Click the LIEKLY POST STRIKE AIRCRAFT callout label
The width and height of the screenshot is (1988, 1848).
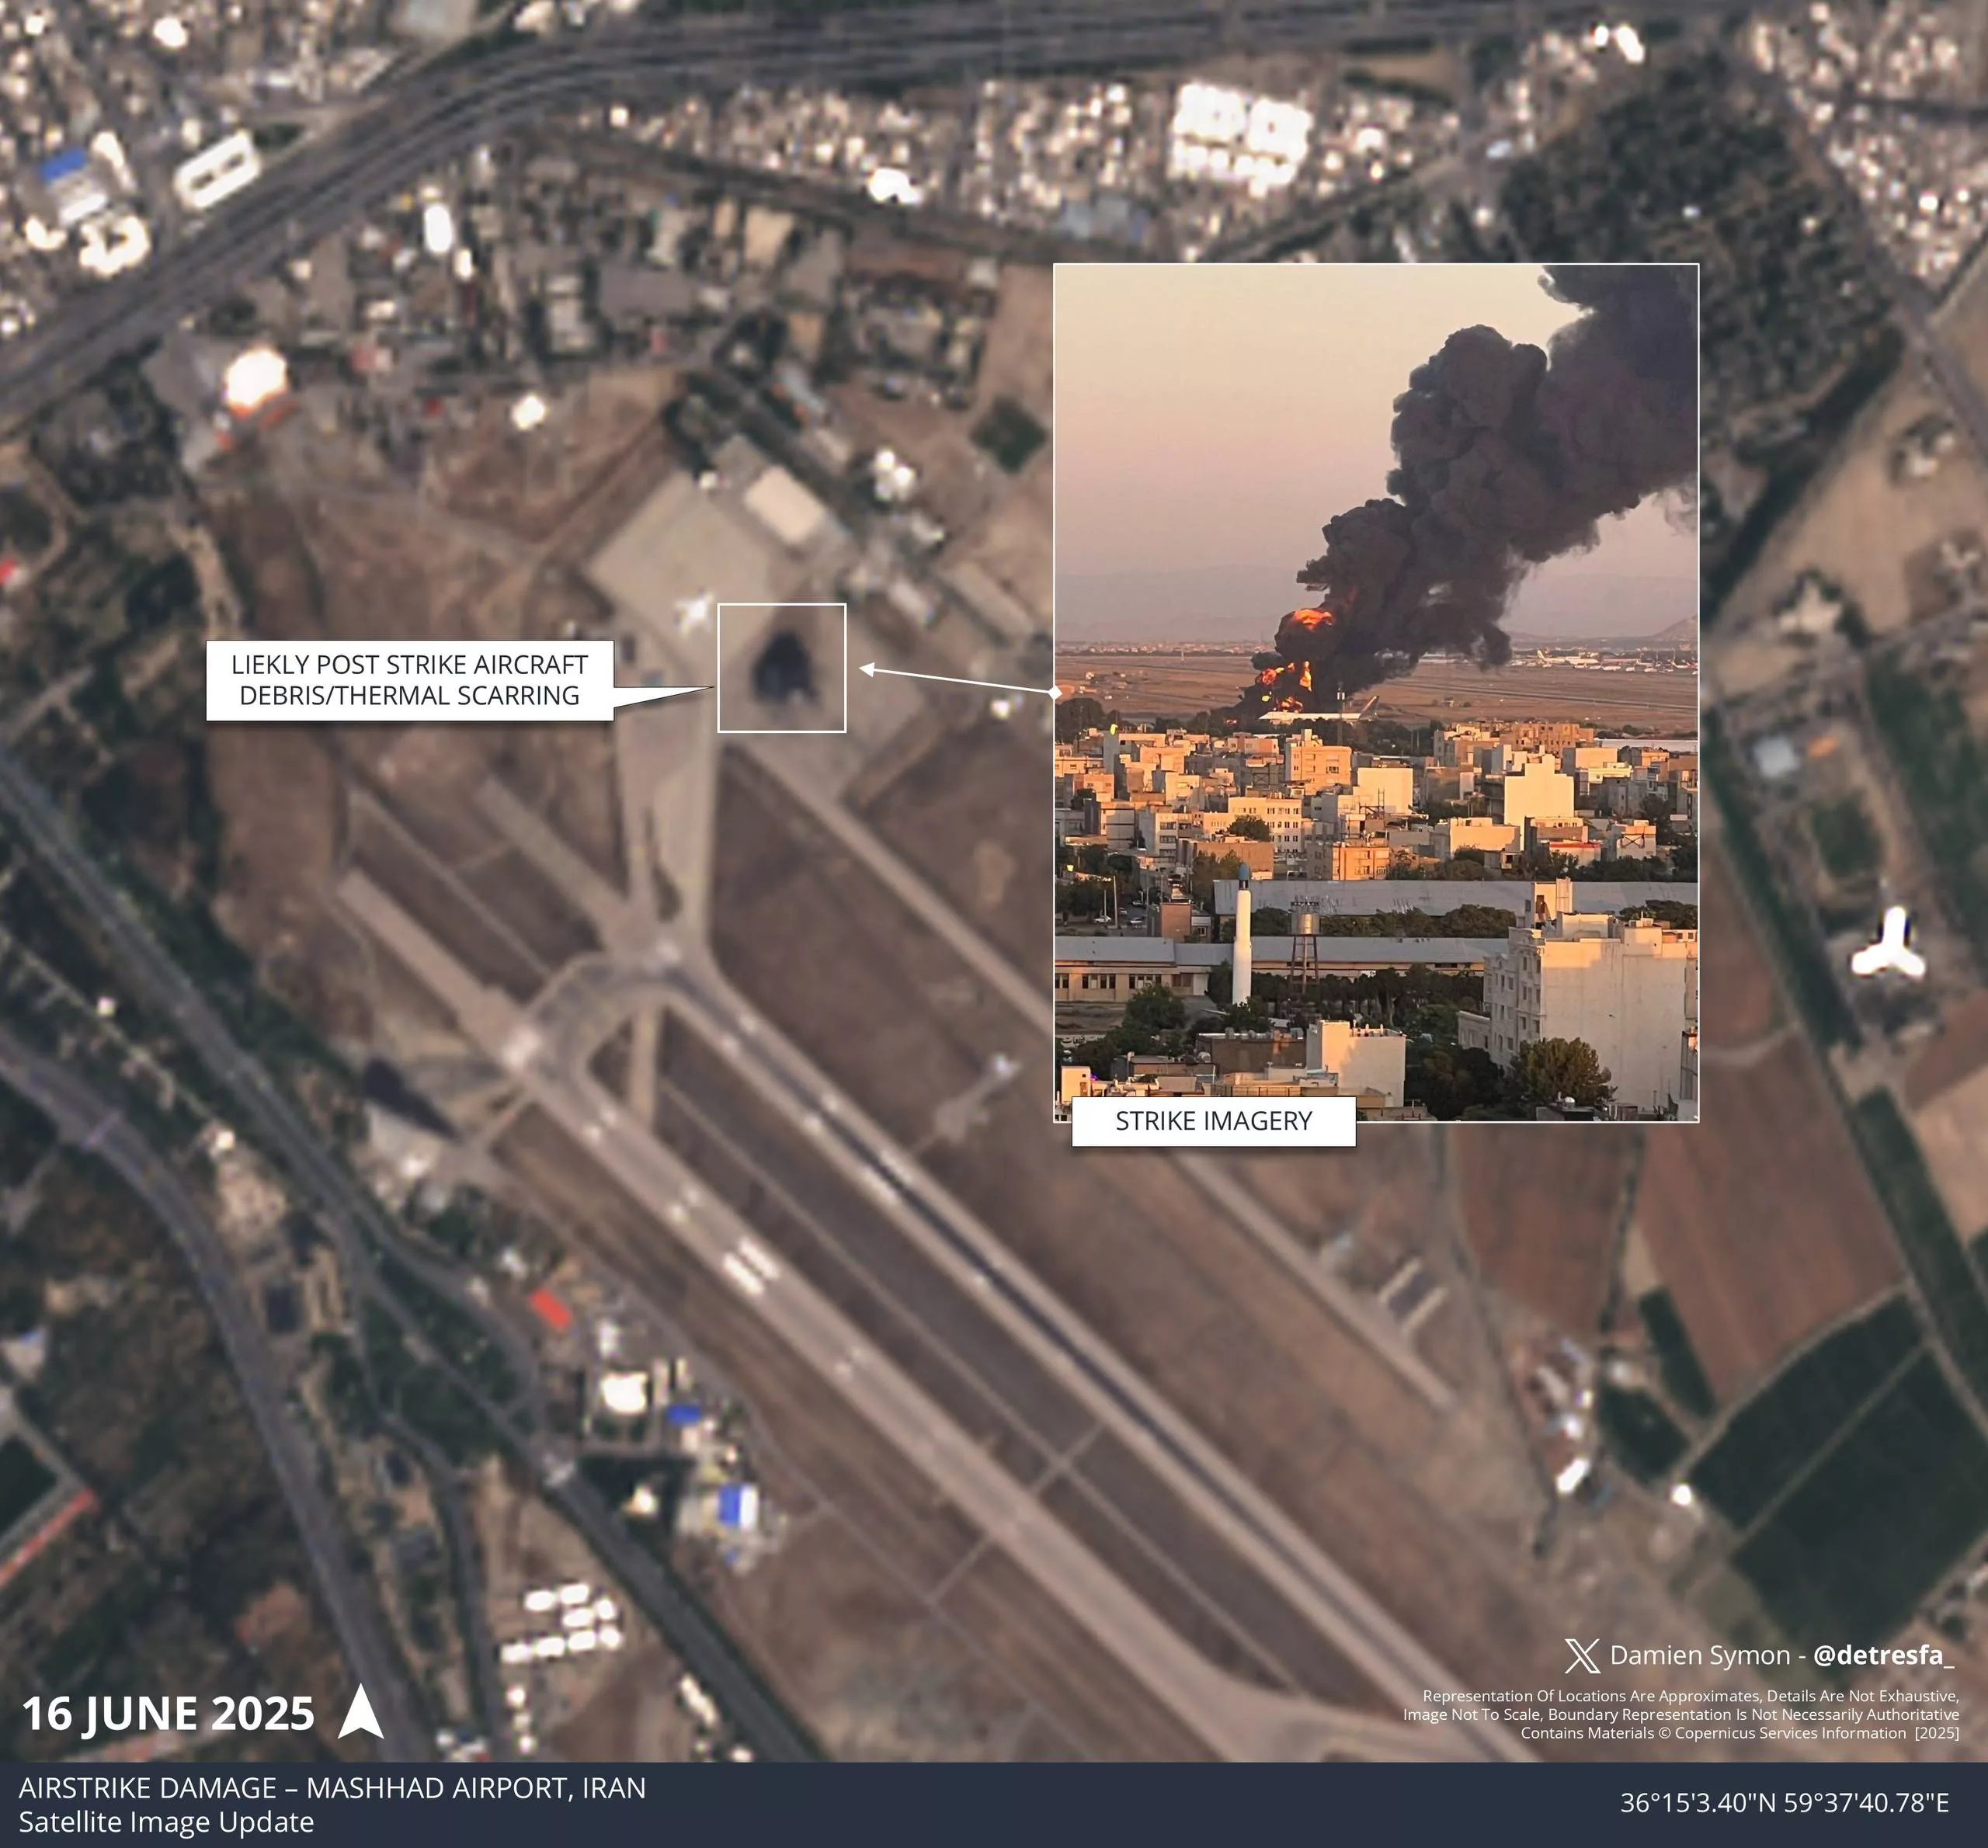tap(409, 680)
